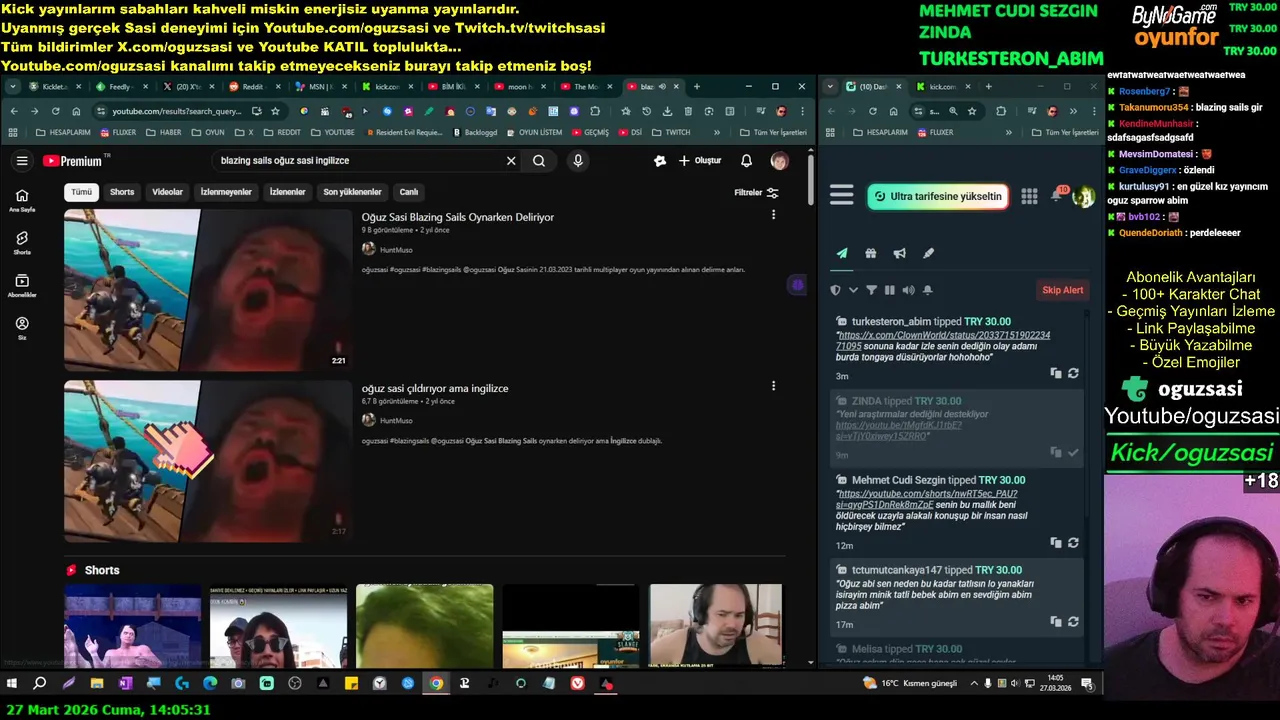Open Windows Start menu
Viewport: 1280px width, 720px height.
[12, 684]
